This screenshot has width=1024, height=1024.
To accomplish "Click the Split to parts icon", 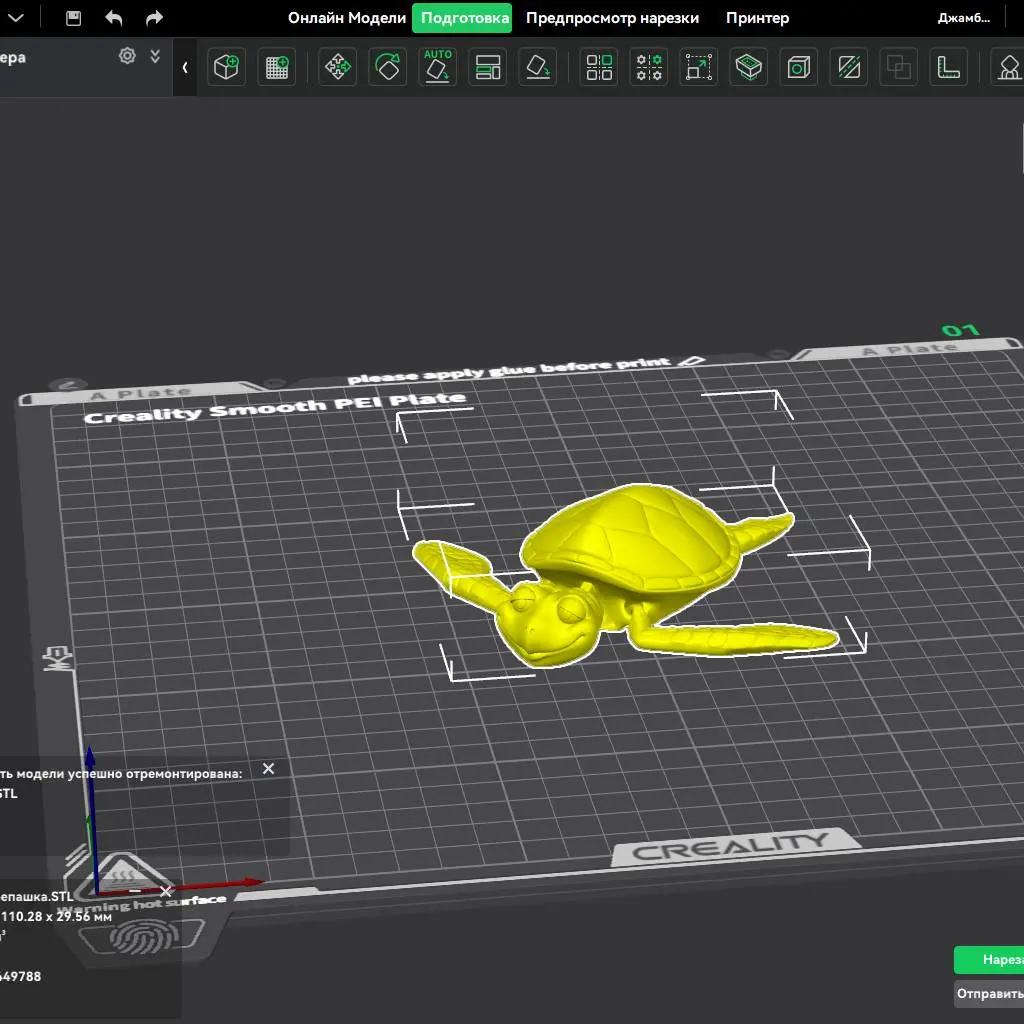I will pyautogui.click(x=648, y=67).
